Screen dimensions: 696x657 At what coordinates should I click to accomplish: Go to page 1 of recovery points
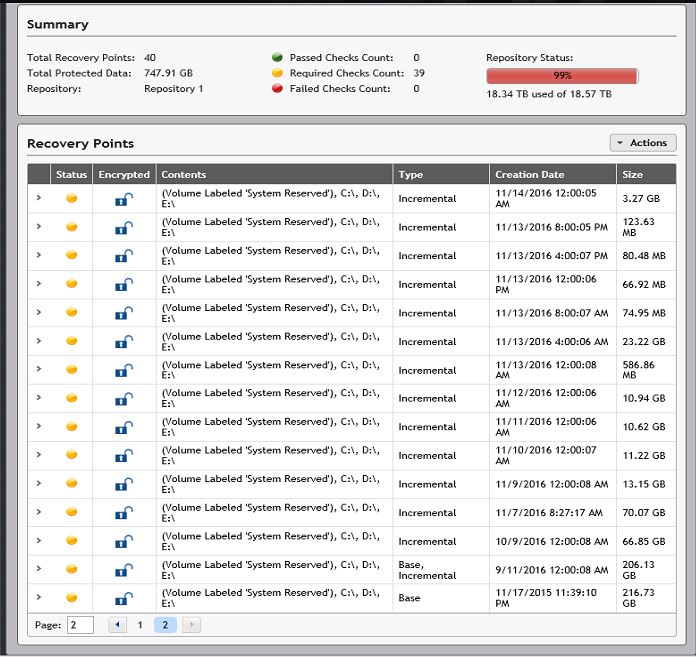pos(140,625)
